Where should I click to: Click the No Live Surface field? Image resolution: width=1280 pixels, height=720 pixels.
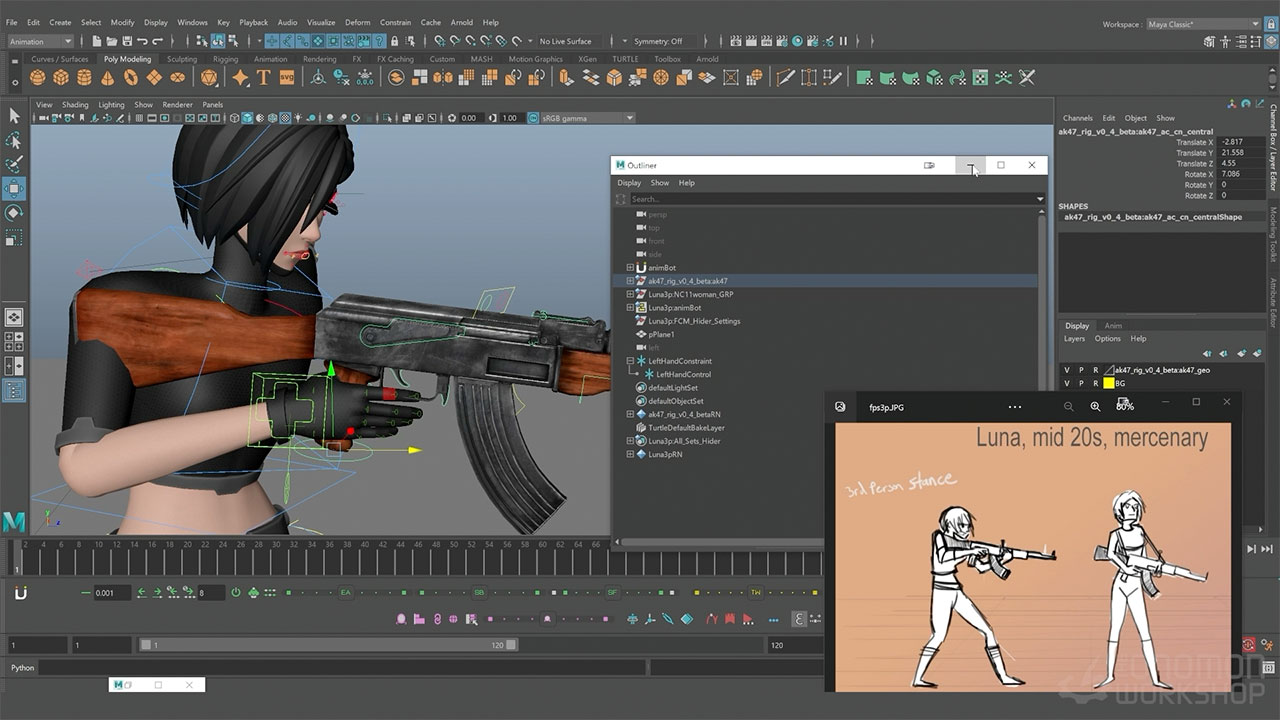tap(567, 41)
